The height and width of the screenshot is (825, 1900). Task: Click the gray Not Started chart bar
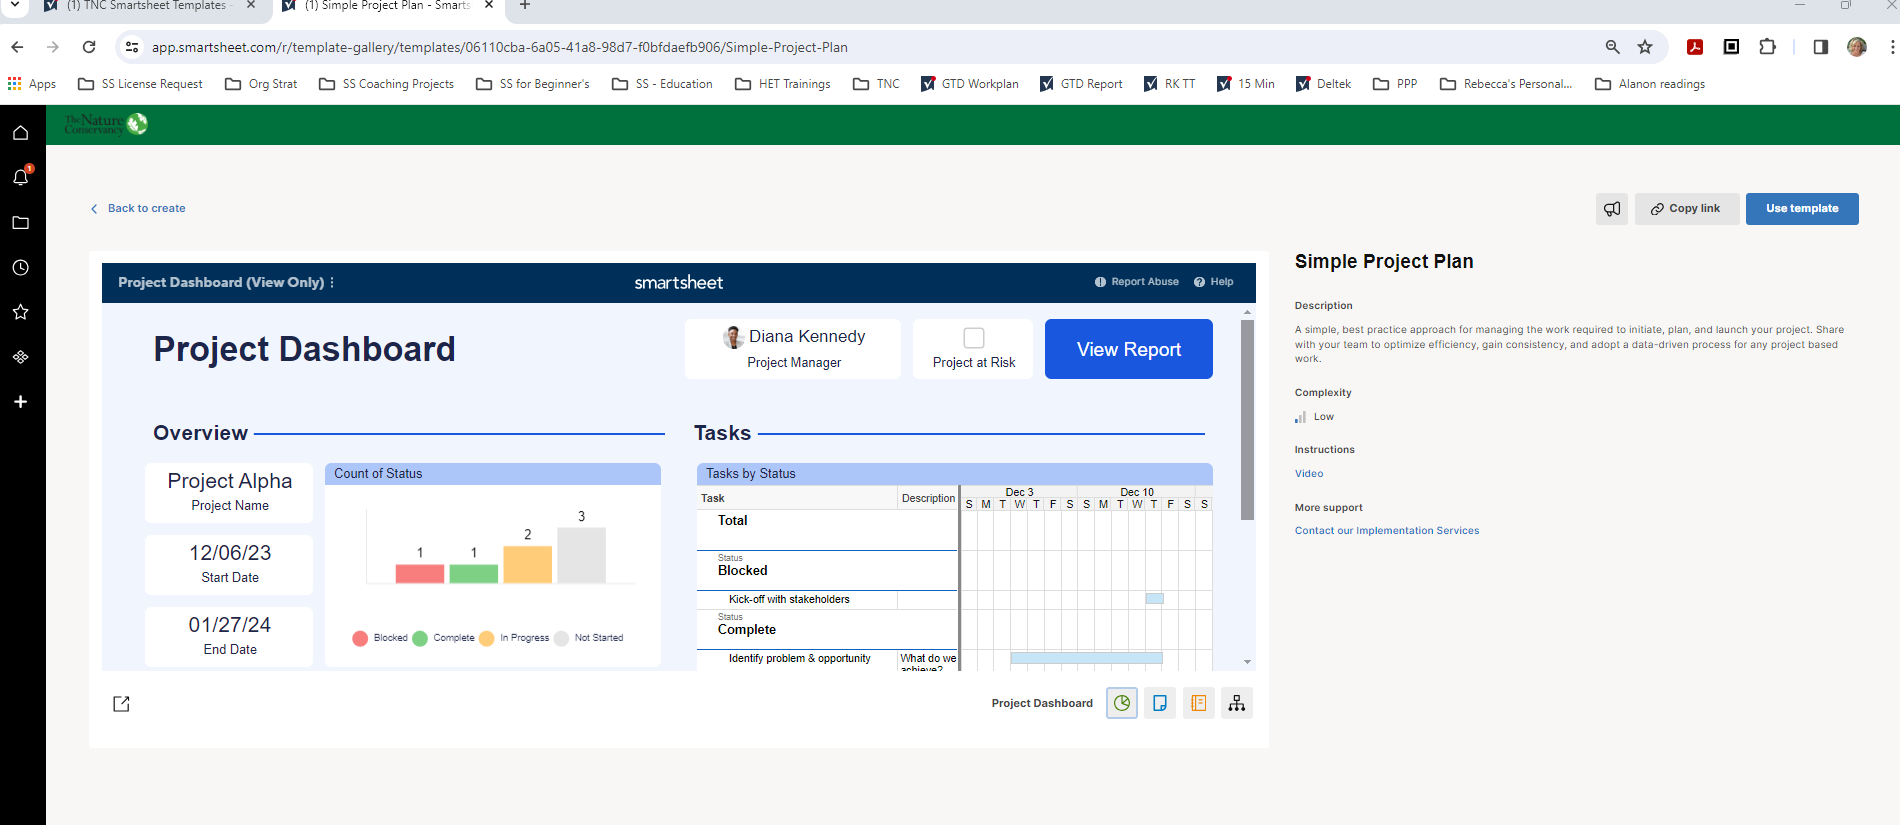[581, 555]
